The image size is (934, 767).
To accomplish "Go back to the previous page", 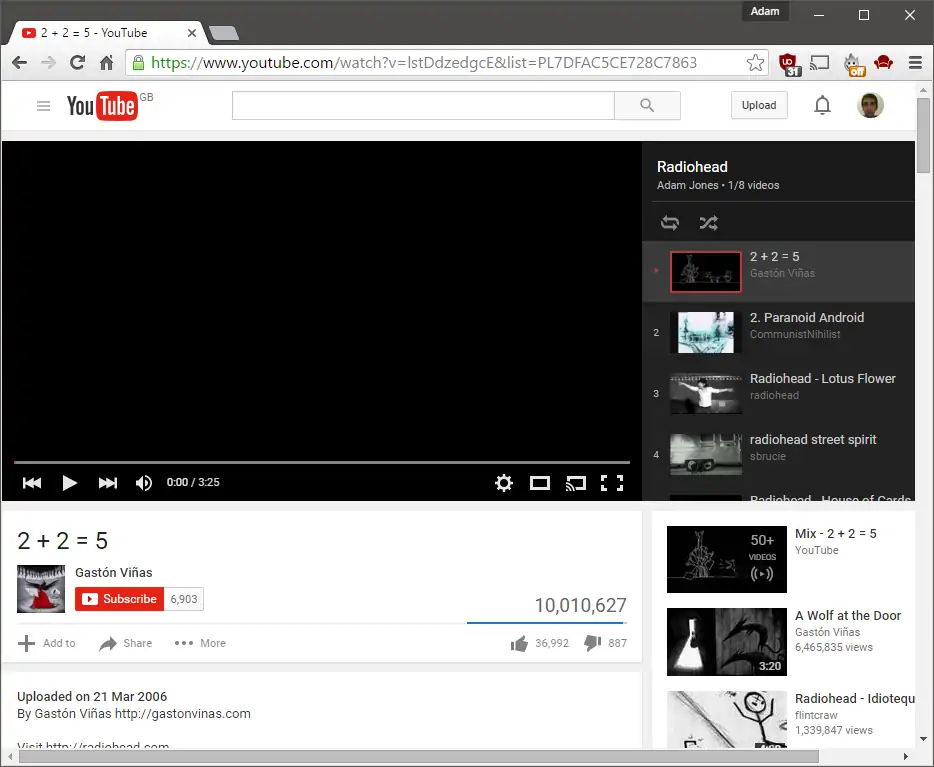I will [x=19, y=63].
